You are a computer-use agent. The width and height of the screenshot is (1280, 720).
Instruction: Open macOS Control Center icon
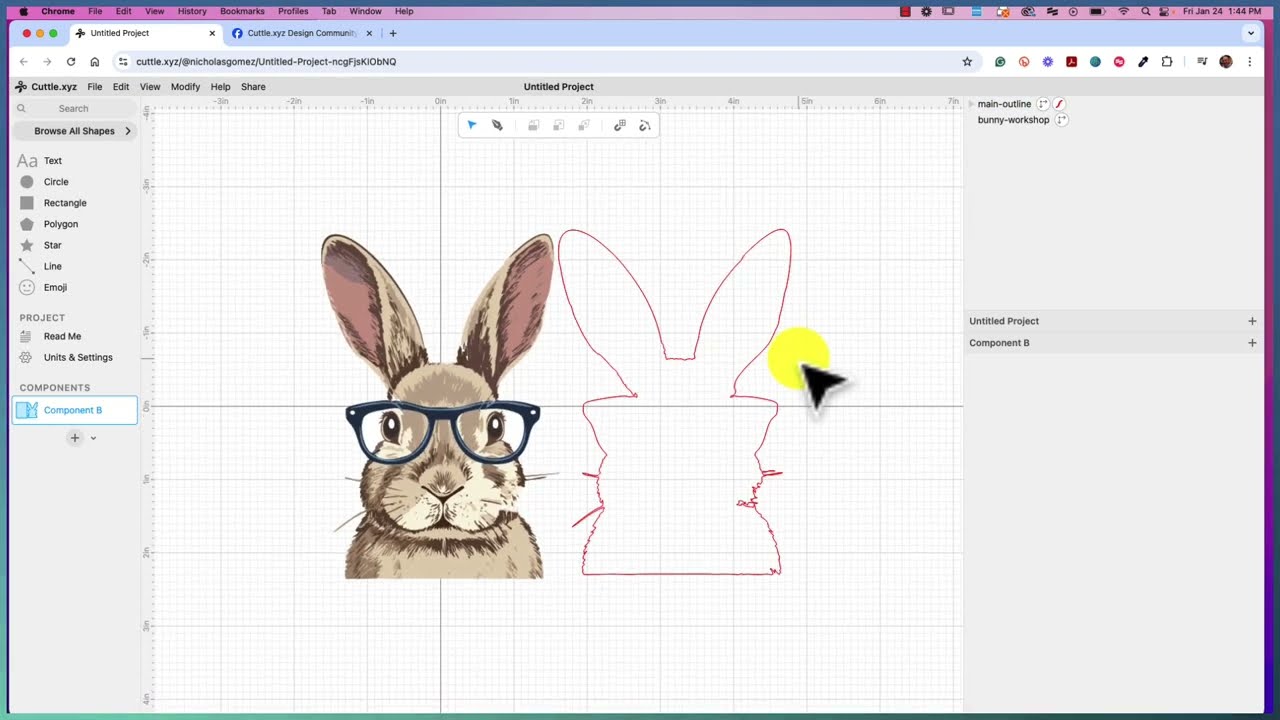(x=1166, y=11)
